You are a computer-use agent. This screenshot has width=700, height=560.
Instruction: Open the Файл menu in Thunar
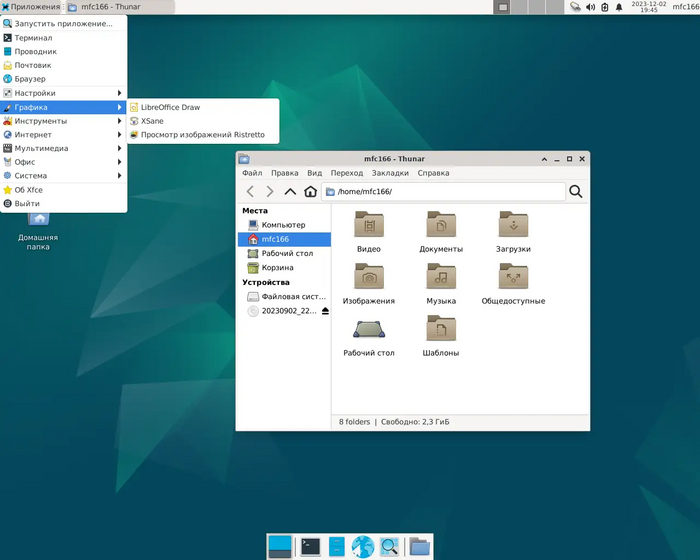(x=252, y=173)
